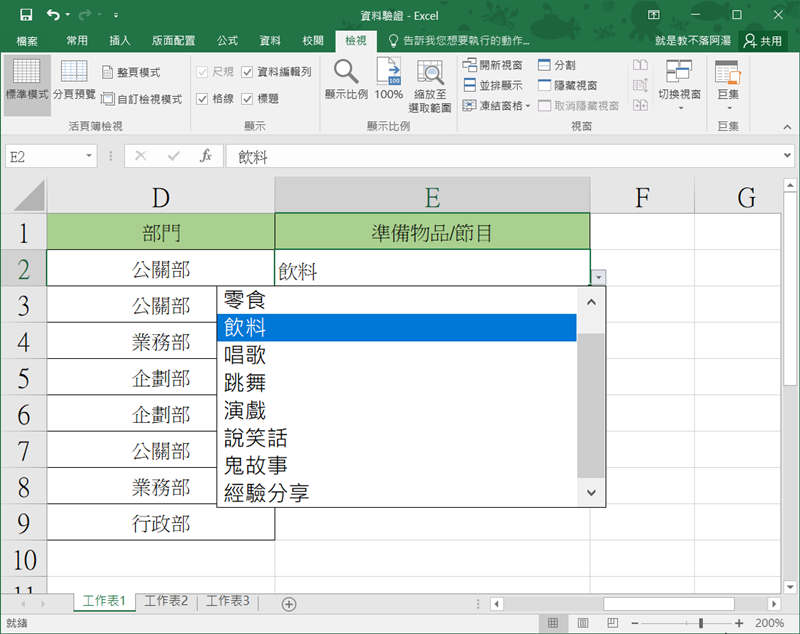Open the 切換視窗 switch windows menu

pyautogui.click(x=678, y=80)
